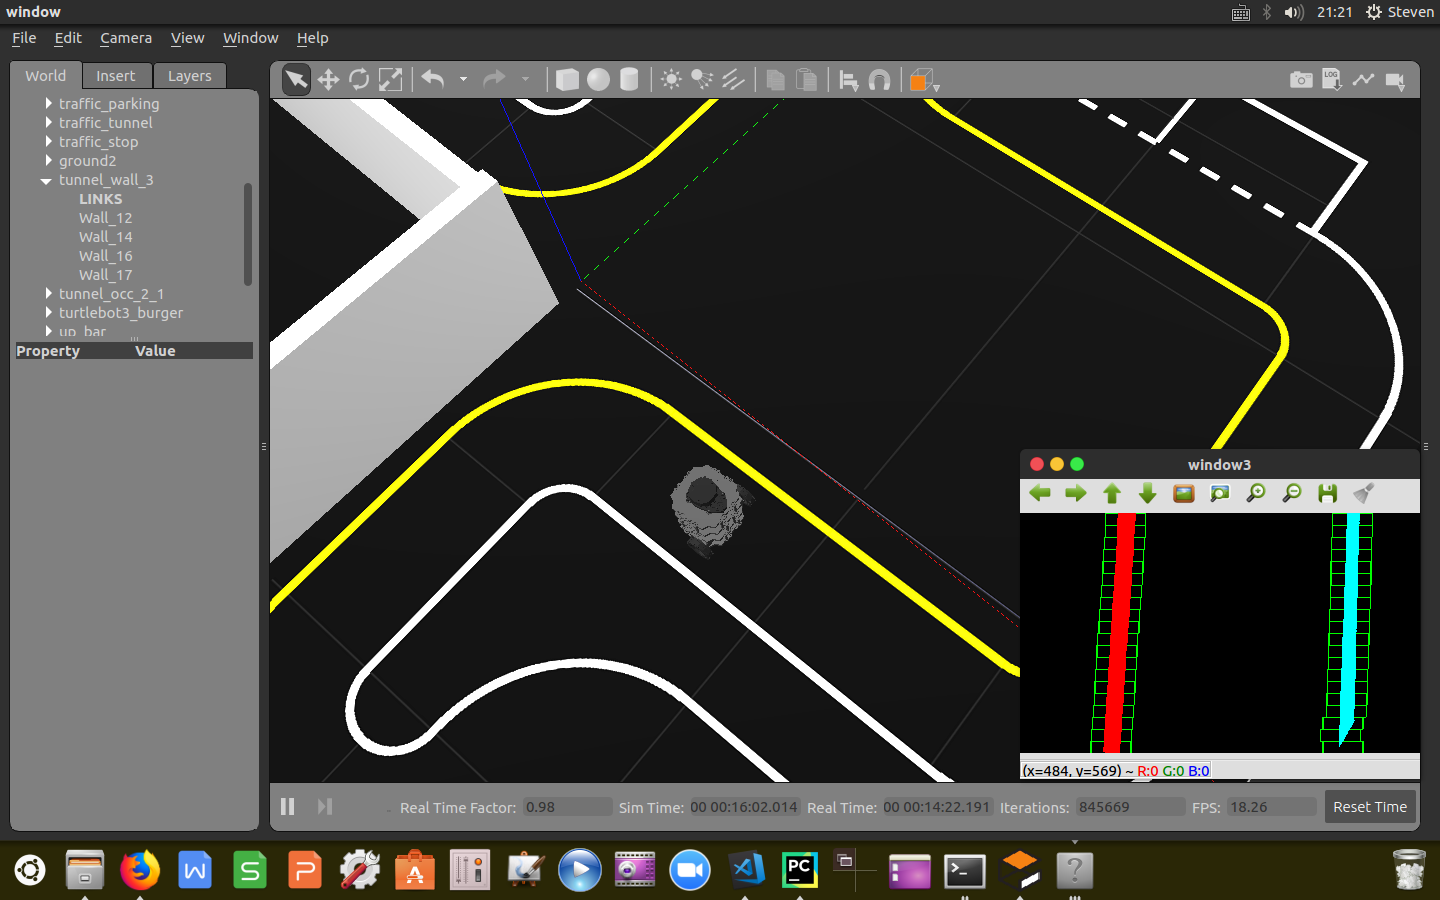Click down arrow in window3

1148,493
